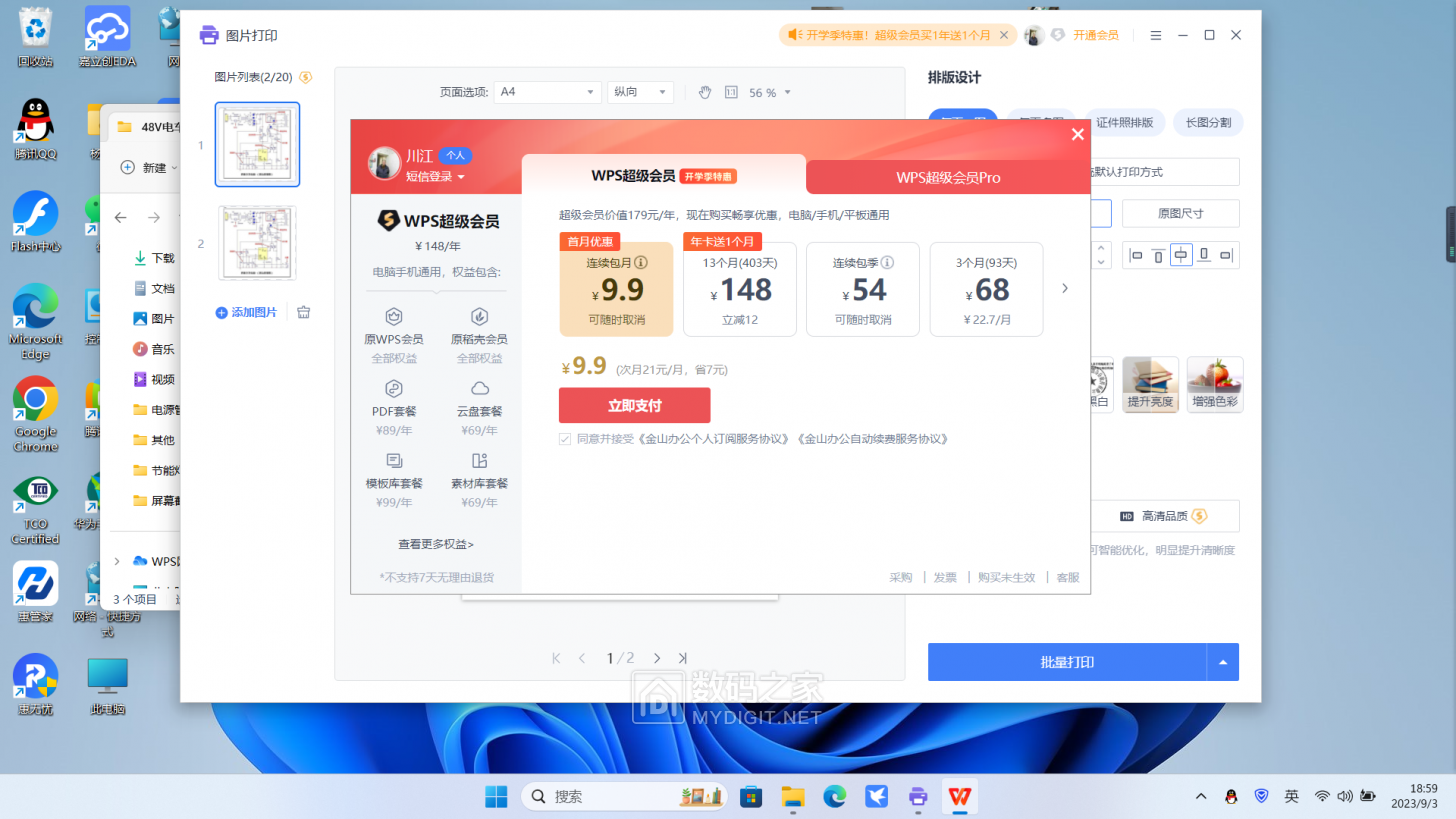Screen dimensions: 1456x819
Task: Click the taskbar 搜索 box
Action: point(624,796)
